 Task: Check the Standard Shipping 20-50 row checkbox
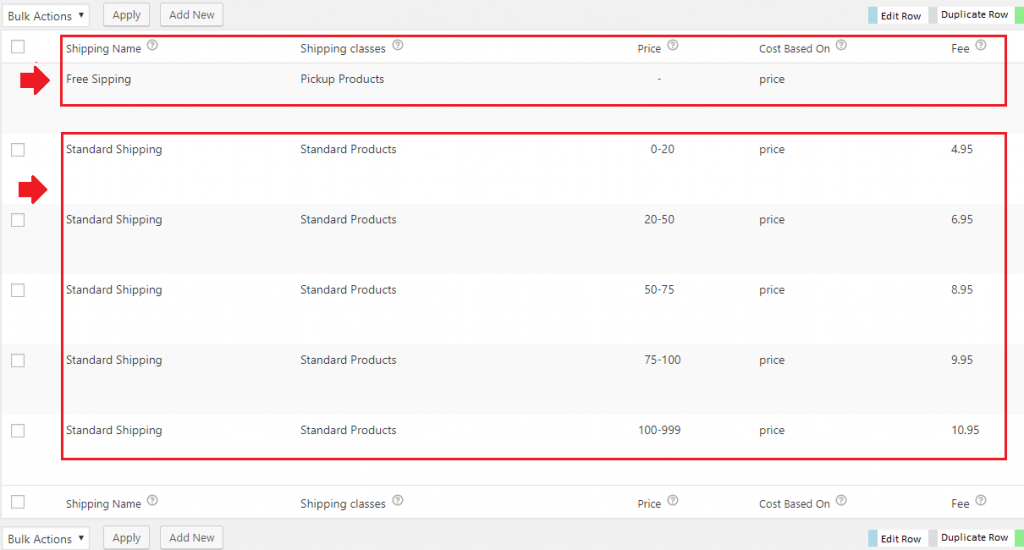point(18,220)
